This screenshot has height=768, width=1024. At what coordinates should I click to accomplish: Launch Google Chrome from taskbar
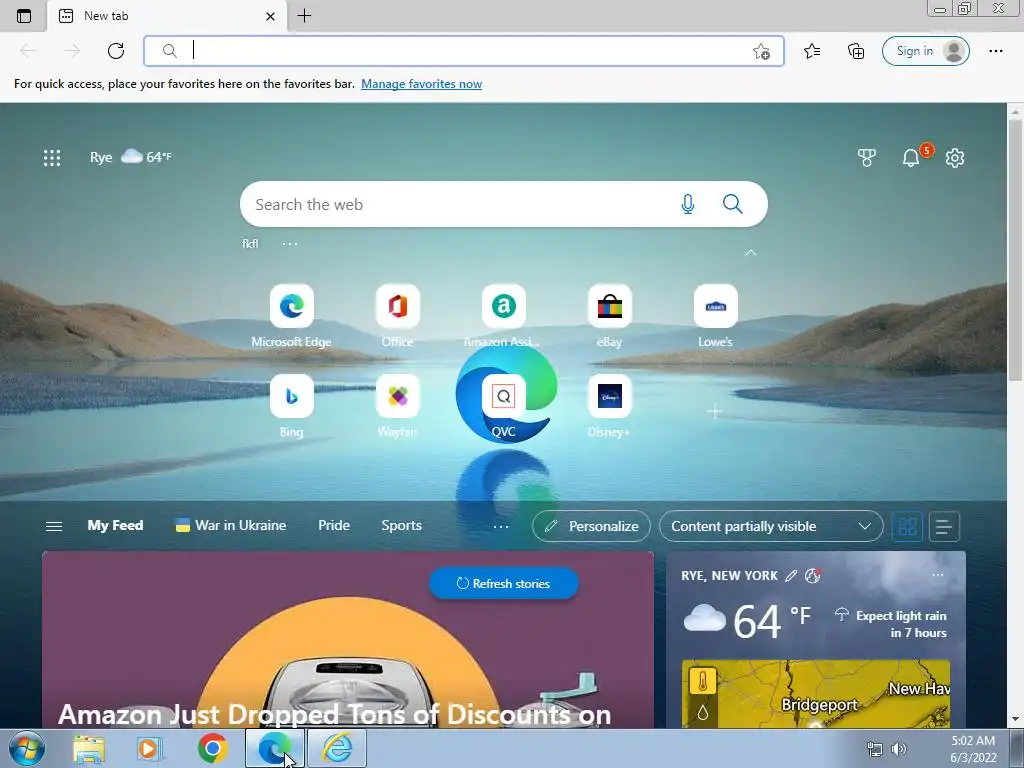coord(213,748)
